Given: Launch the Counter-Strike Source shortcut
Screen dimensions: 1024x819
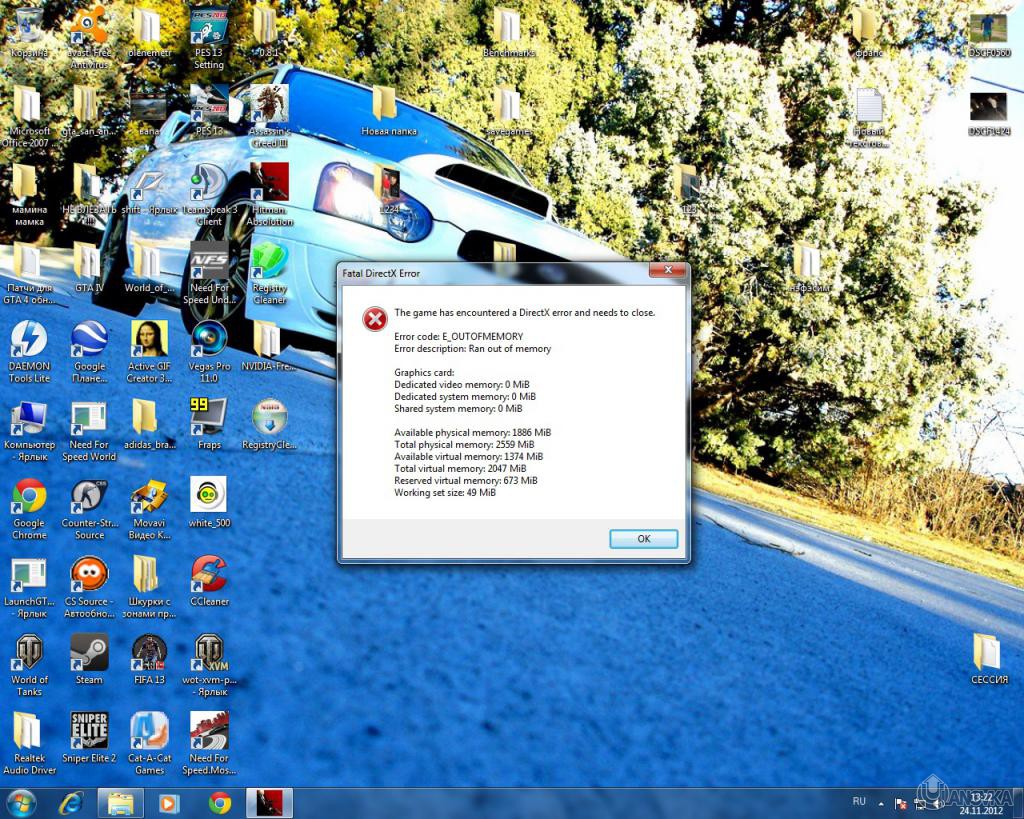Looking at the screenshot, I should (x=89, y=508).
